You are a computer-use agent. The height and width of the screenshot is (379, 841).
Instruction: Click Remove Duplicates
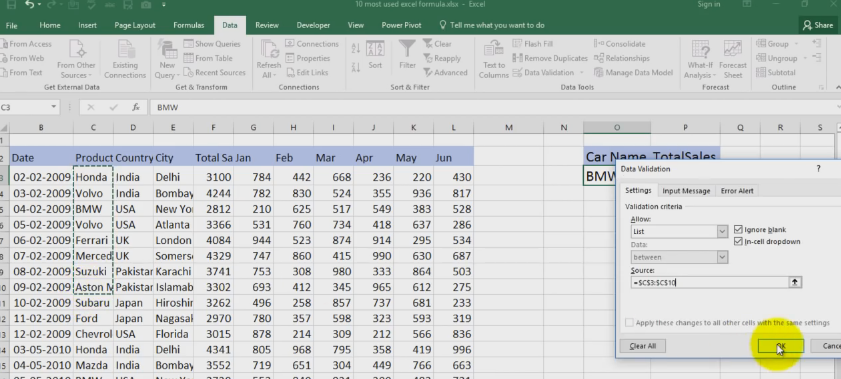point(550,58)
